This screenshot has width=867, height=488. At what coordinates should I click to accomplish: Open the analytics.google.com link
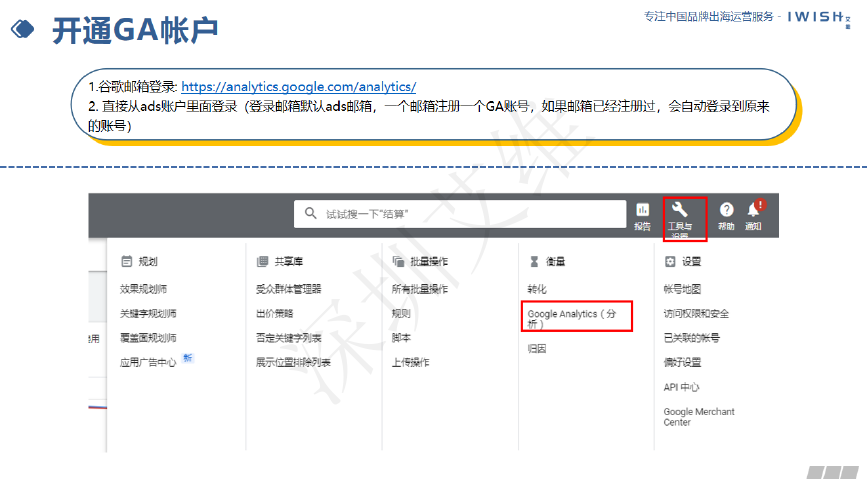(x=299, y=87)
